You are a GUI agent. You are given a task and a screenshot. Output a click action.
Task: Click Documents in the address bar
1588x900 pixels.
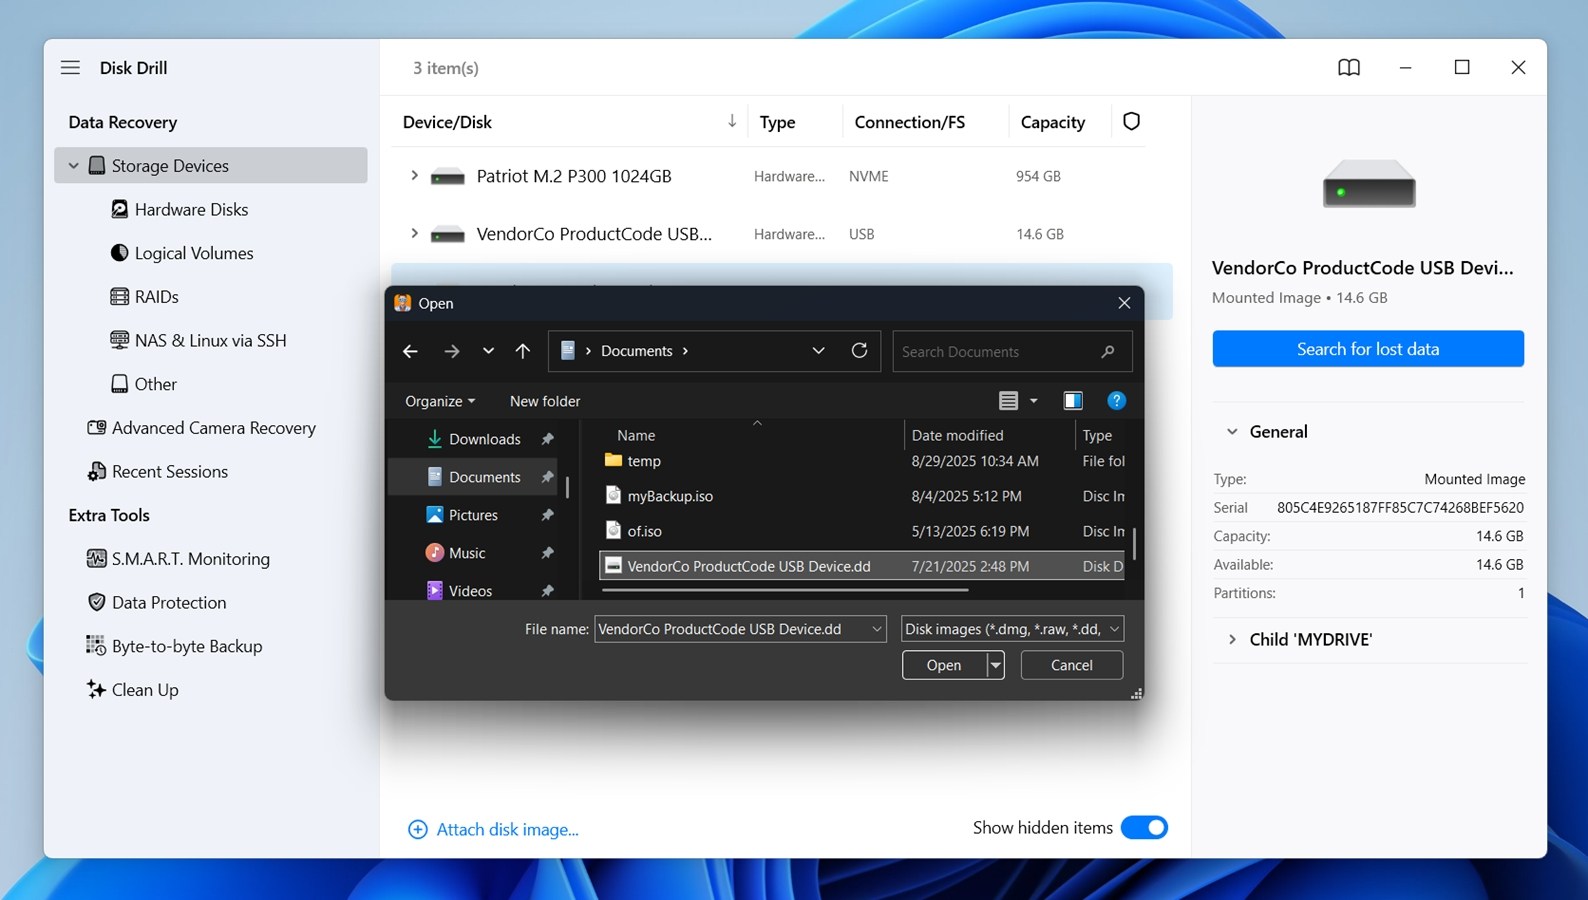point(636,351)
